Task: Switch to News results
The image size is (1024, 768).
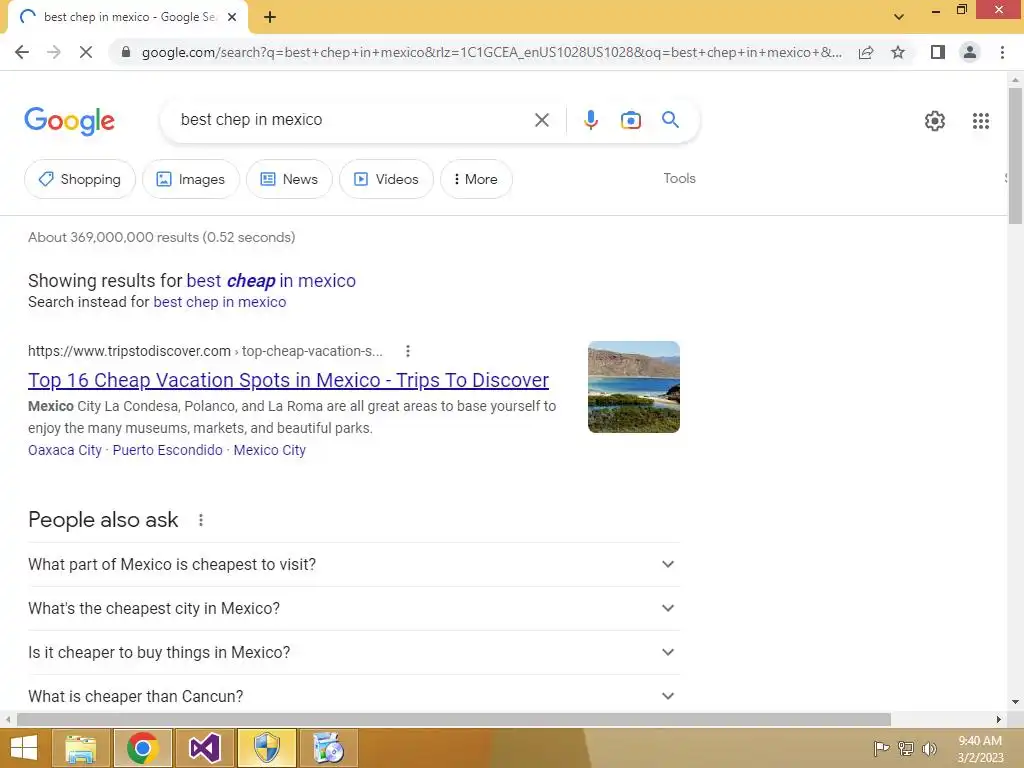Action: 289,179
